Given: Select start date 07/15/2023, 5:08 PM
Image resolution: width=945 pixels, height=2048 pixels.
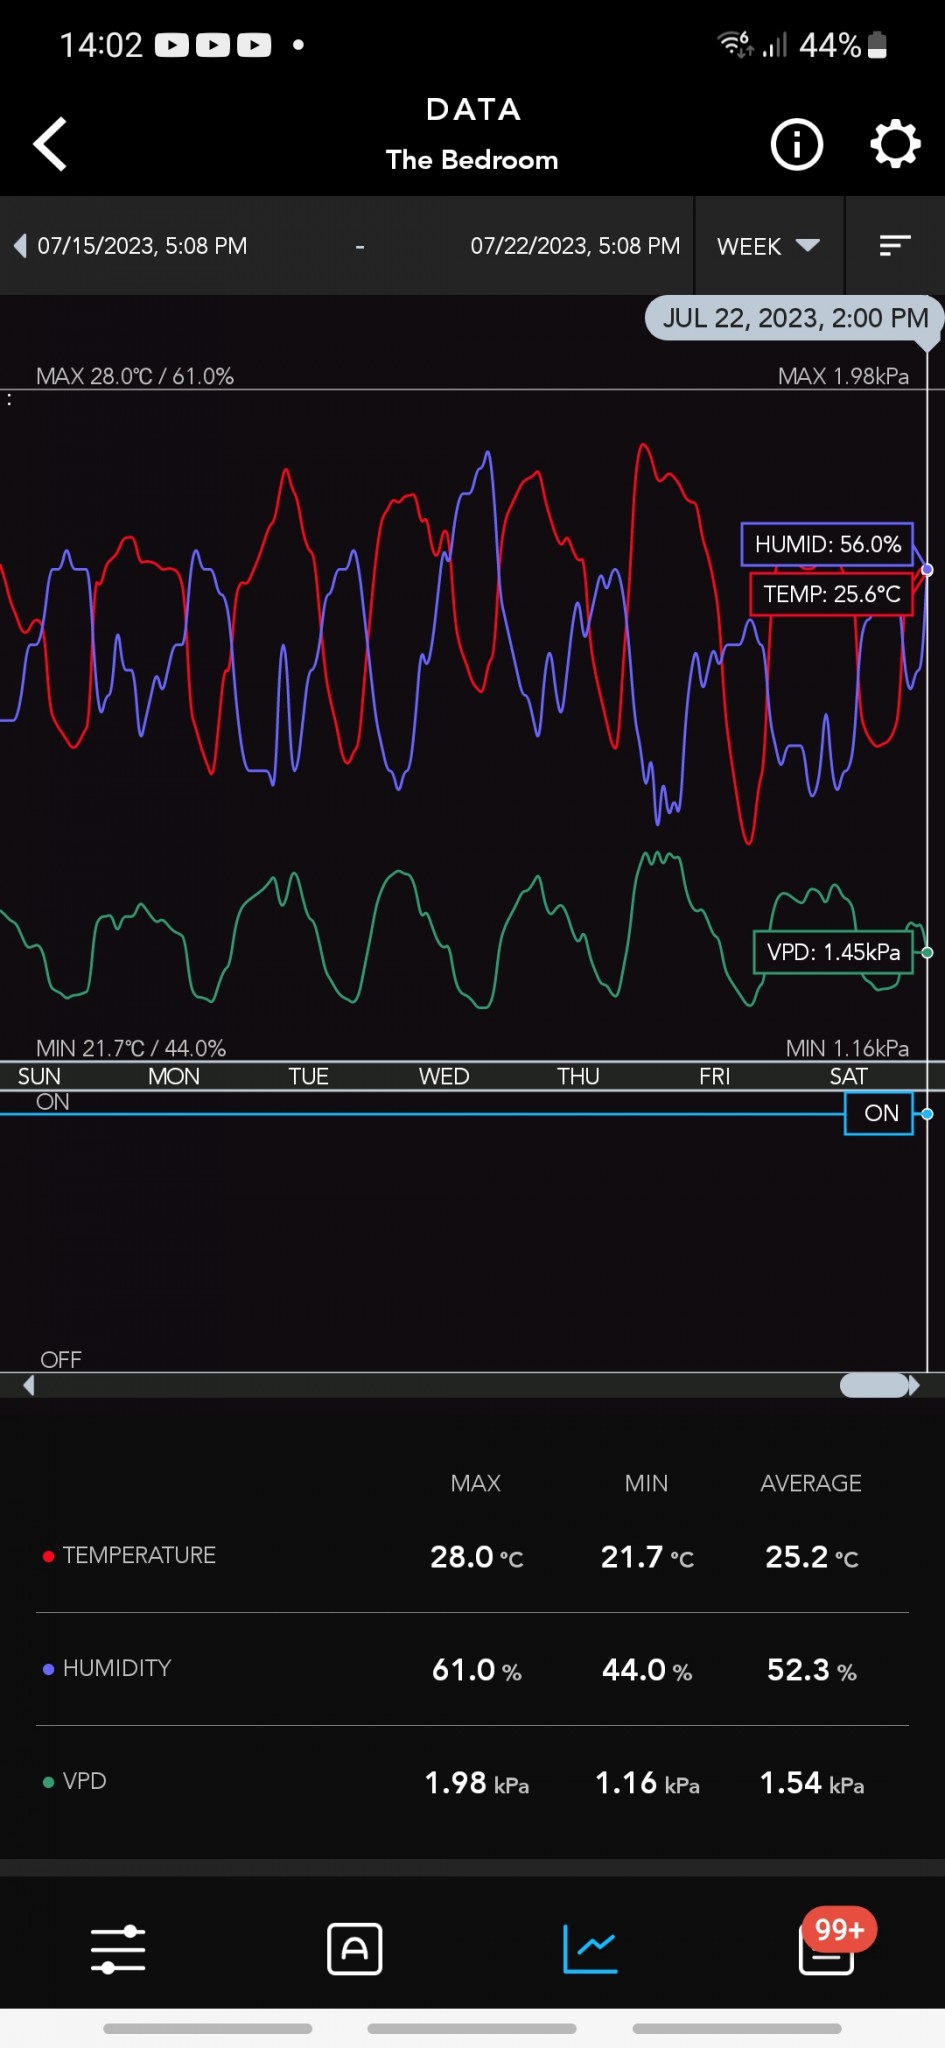Looking at the screenshot, I should coord(142,246).
